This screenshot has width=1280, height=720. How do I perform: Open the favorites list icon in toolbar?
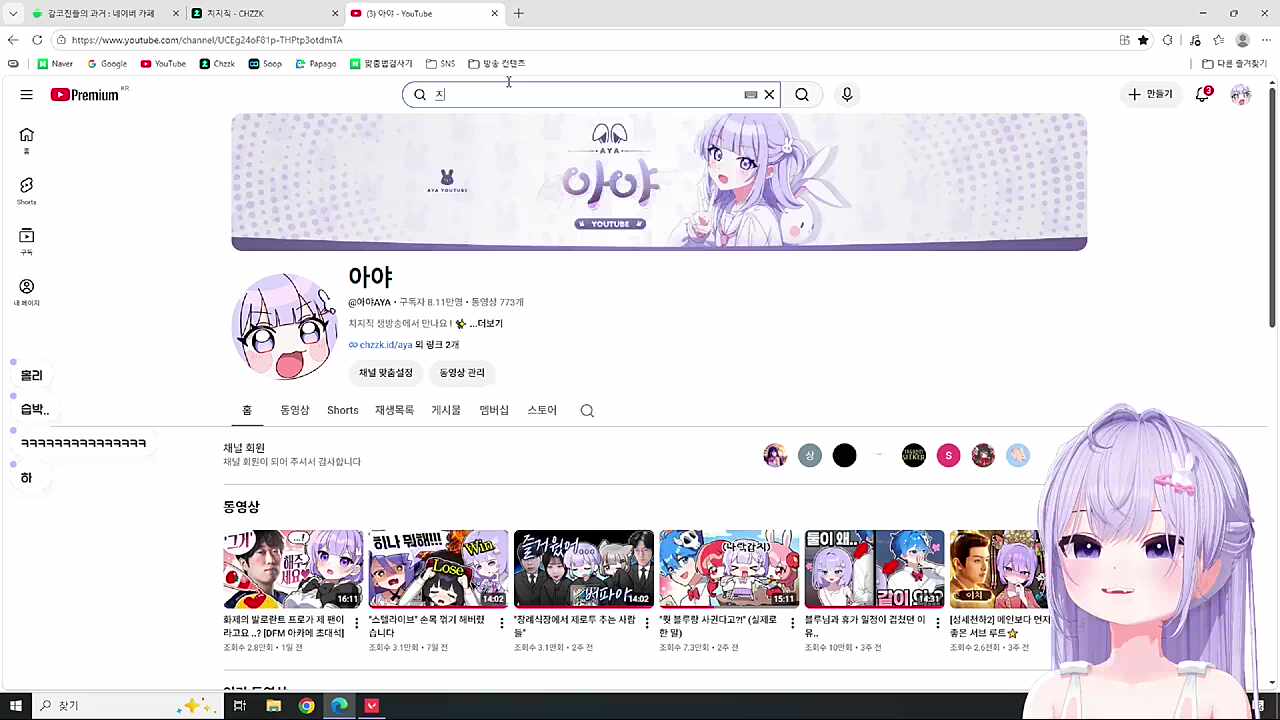pos(1218,40)
